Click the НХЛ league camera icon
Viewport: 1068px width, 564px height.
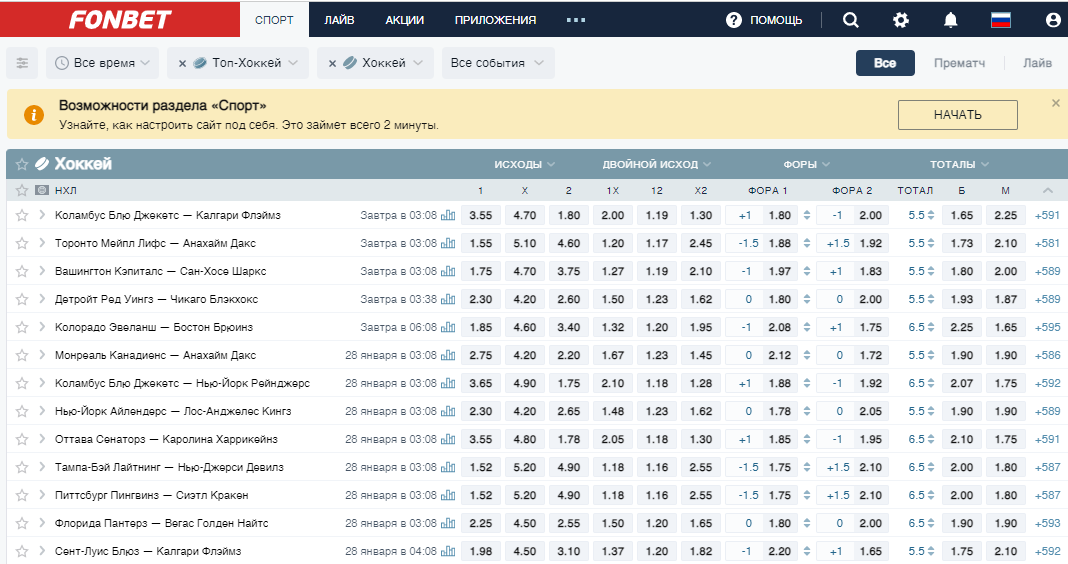[42, 190]
